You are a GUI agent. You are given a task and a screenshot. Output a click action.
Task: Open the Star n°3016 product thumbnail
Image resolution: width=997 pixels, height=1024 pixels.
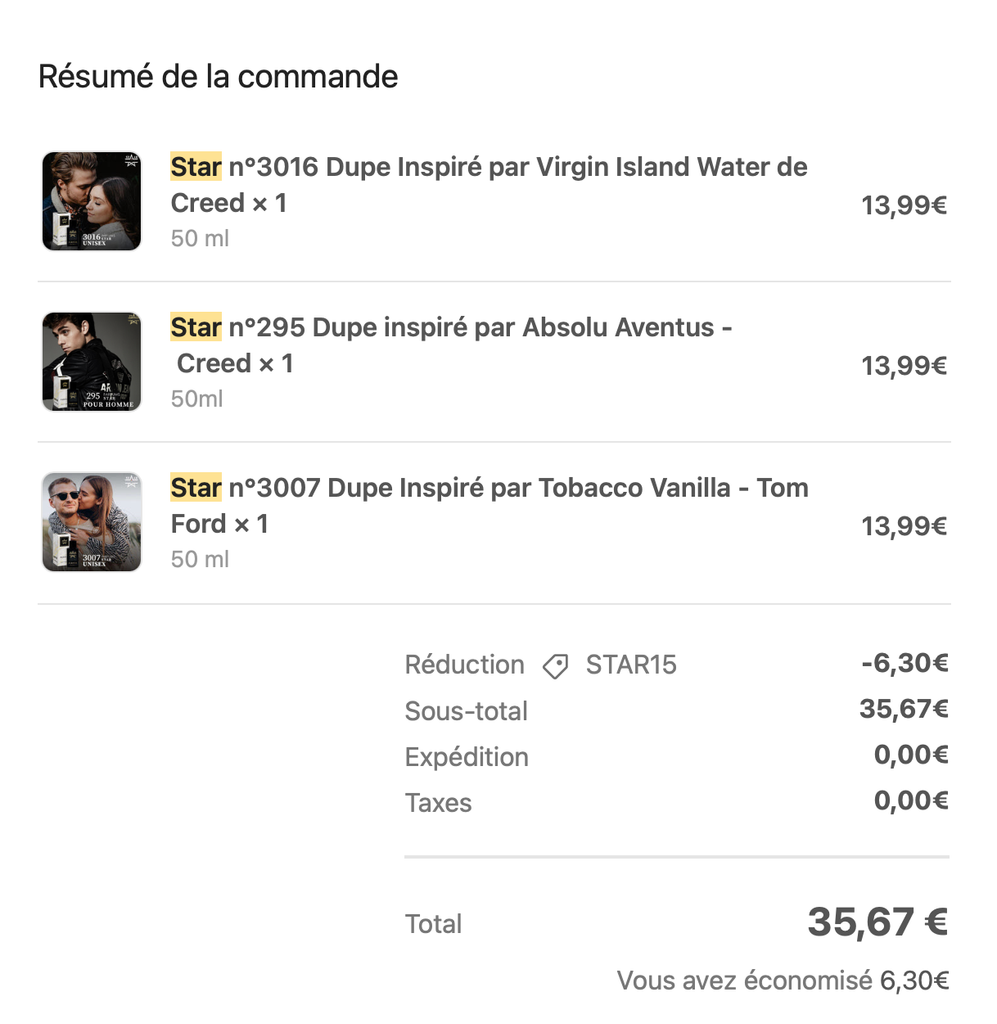(x=92, y=201)
